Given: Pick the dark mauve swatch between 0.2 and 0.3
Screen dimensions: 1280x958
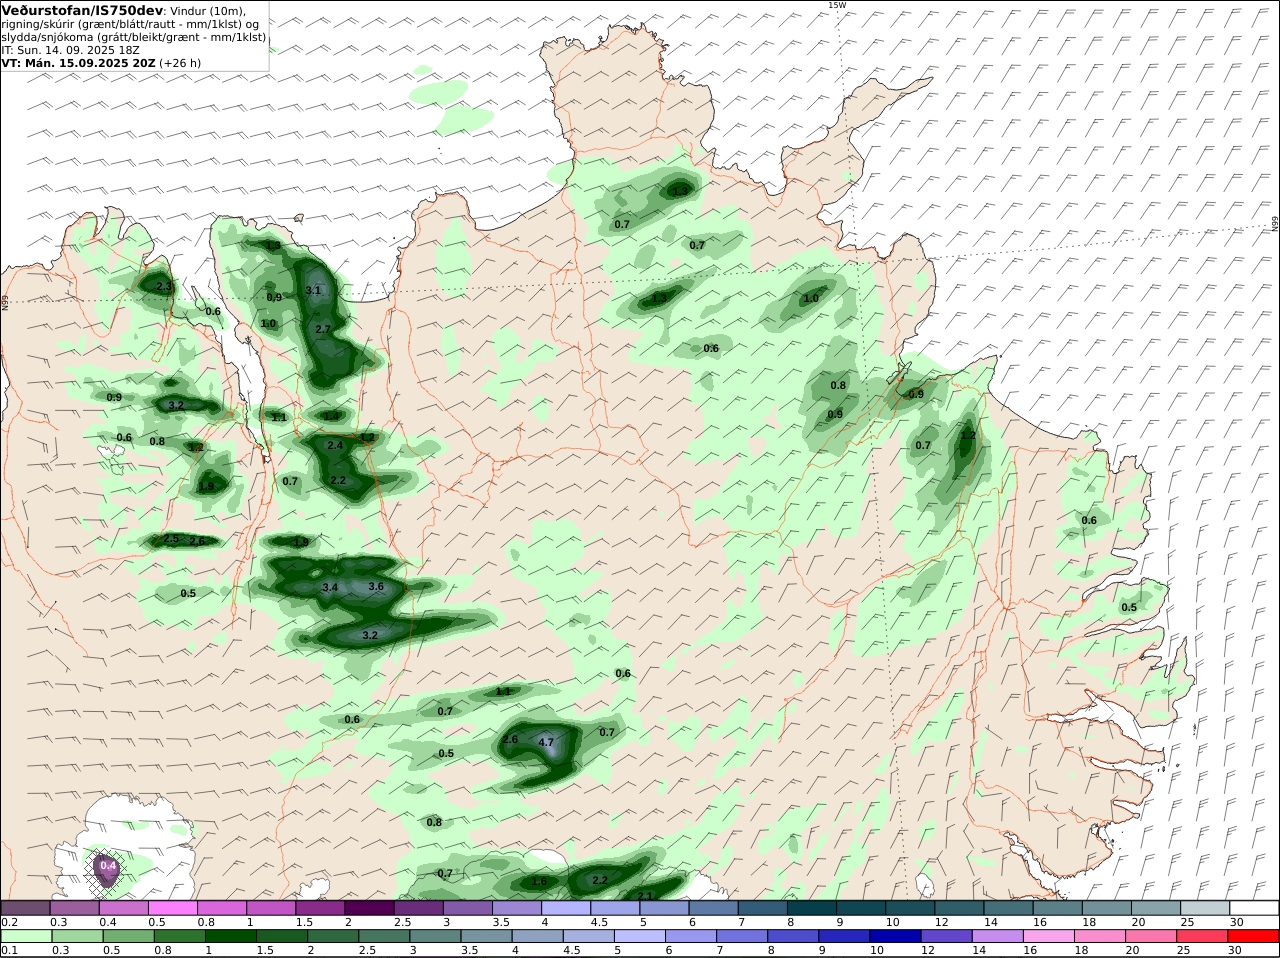Looking at the screenshot, I should 26,908.
